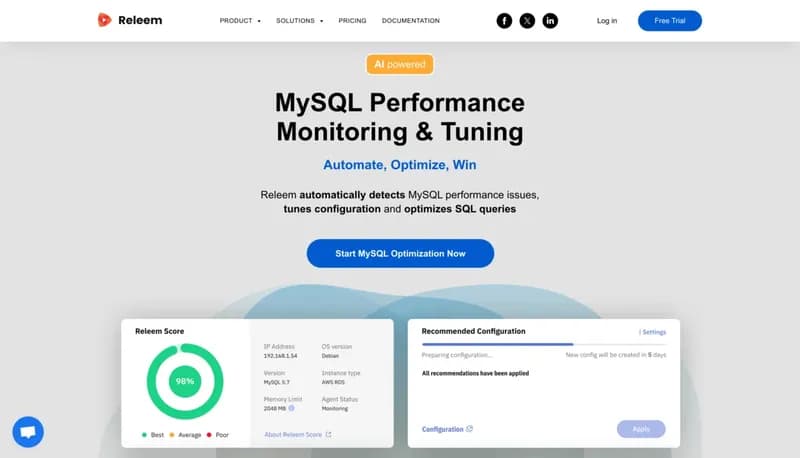The height and width of the screenshot is (458, 800).
Task: Expand the SOLUTIONS dropdown menu
Action: [x=299, y=21]
